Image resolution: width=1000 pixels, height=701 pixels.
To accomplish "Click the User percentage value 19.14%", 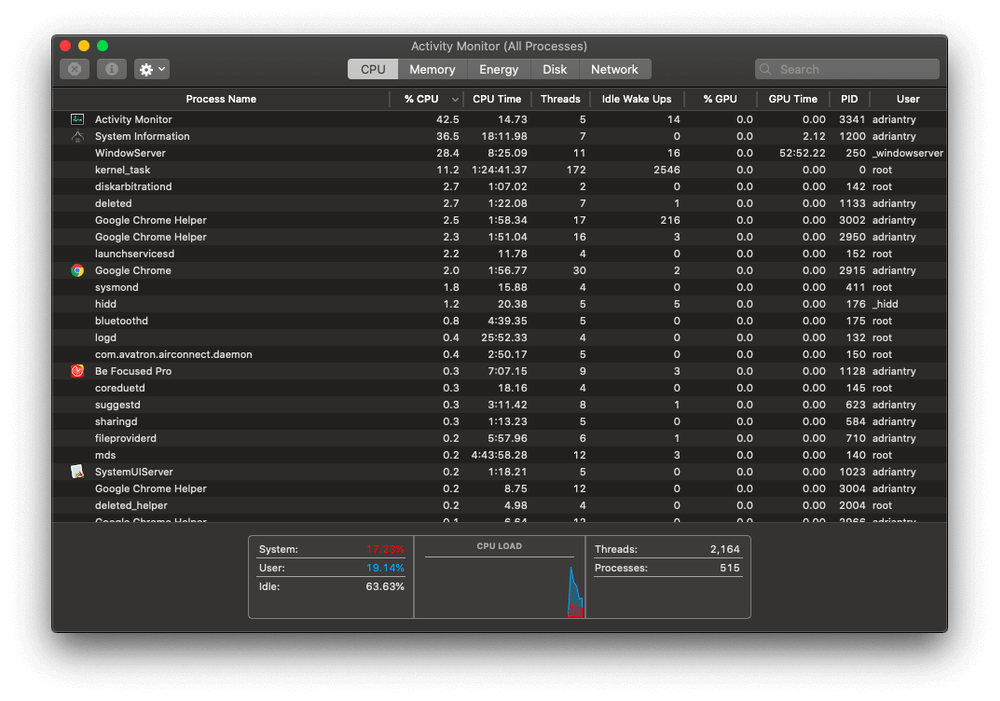I will tap(385, 568).
